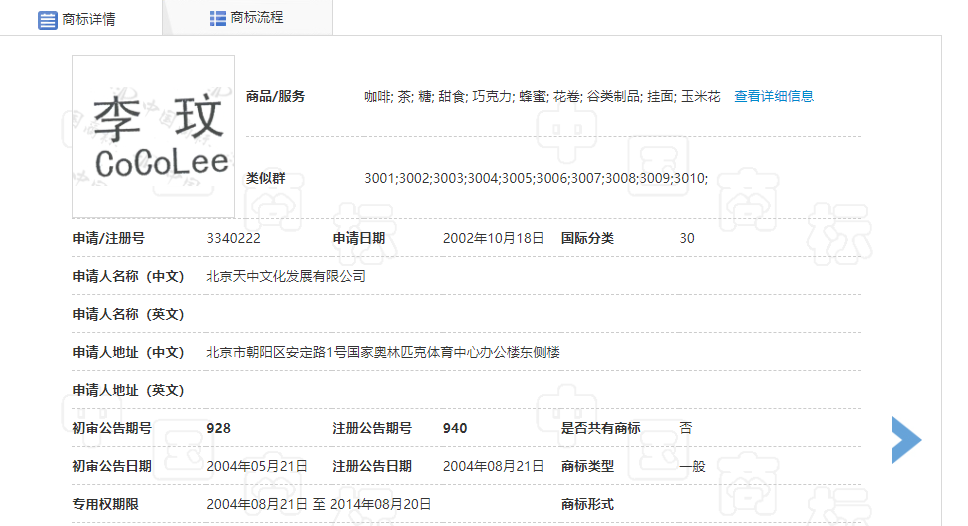Select registration announcement date 2004年08月21日
The height and width of the screenshot is (526, 968).
[x=493, y=467]
